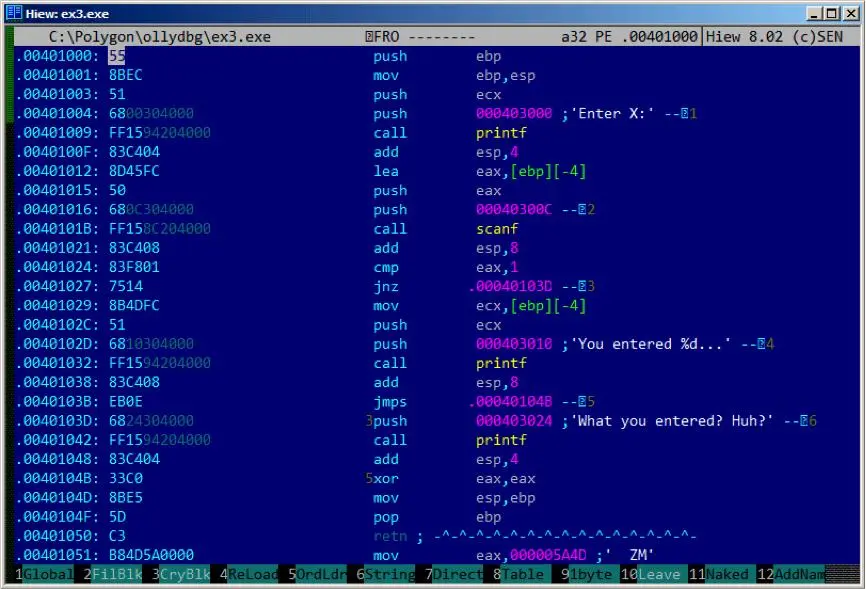The width and height of the screenshot is (866, 589).
Task: Click hex bytes FF158C204000
Action: click(160, 229)
